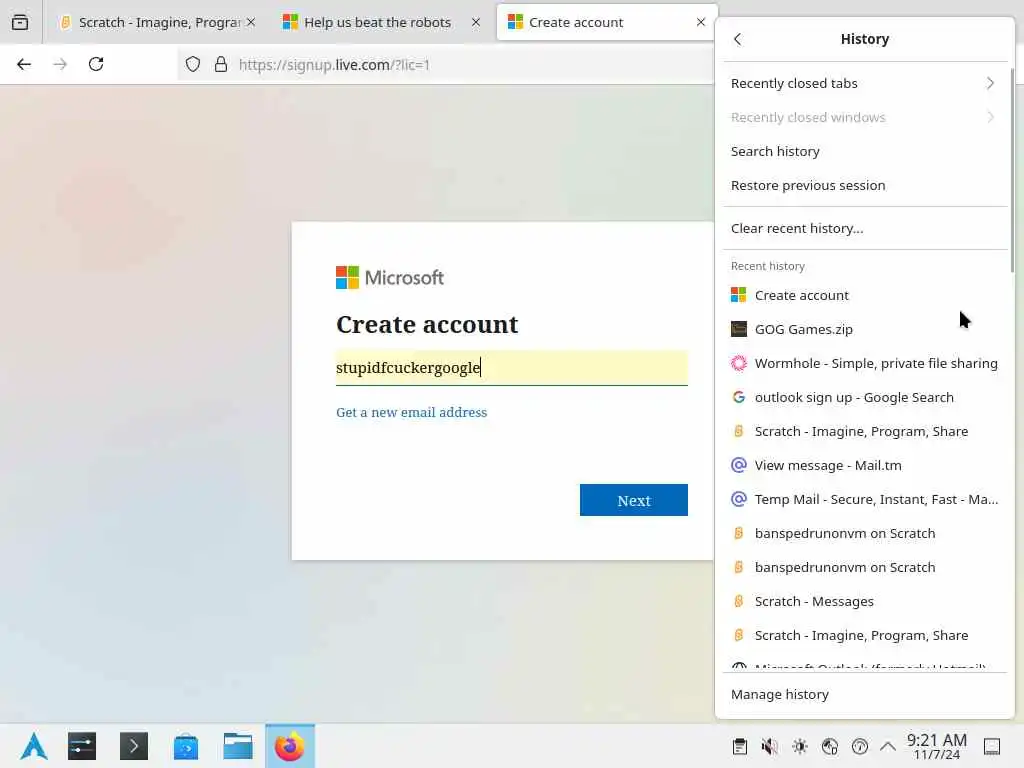Reload the page with the refresh icon
Screen dimensions: 1024x768
(x=96, y=64)
